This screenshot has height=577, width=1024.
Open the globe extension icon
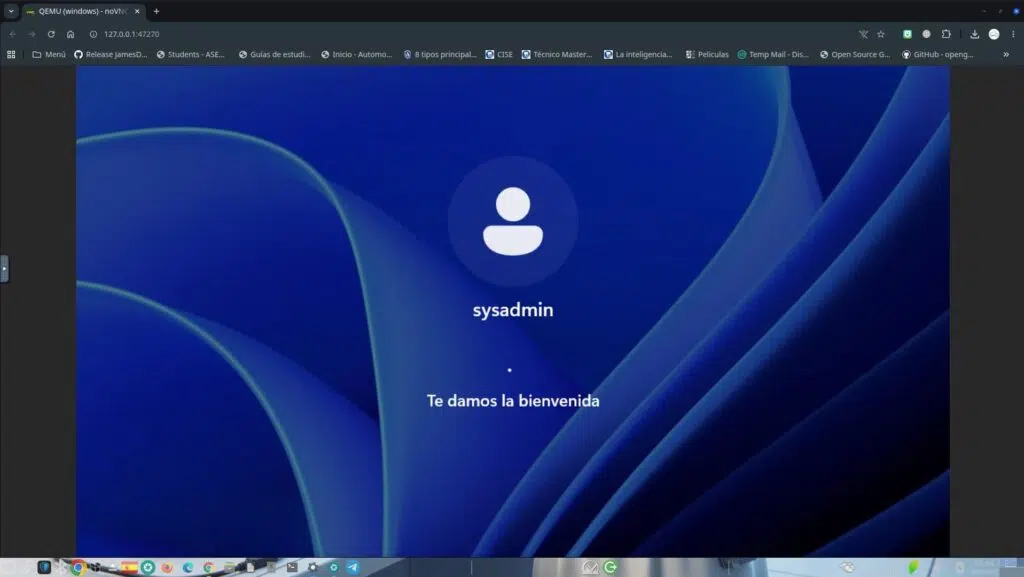pyautogui.click(x=926, y=34)
